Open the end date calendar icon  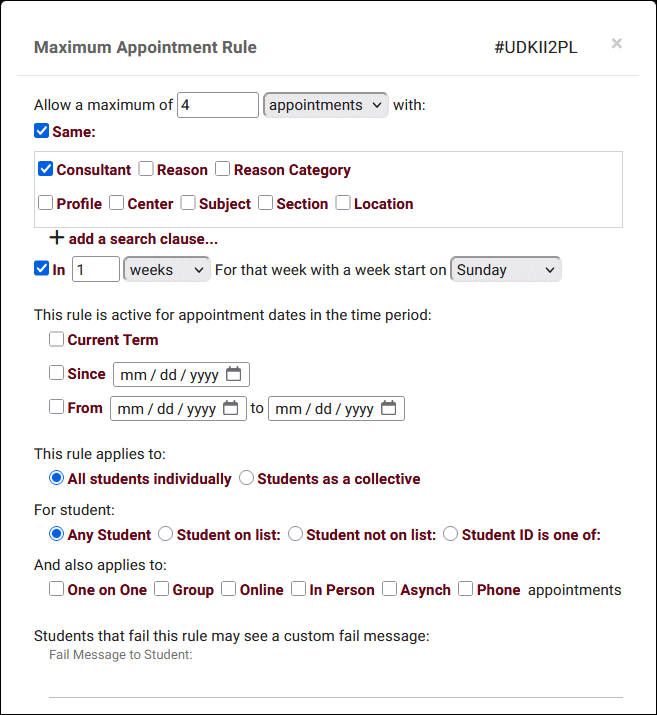tap(388, 408)
